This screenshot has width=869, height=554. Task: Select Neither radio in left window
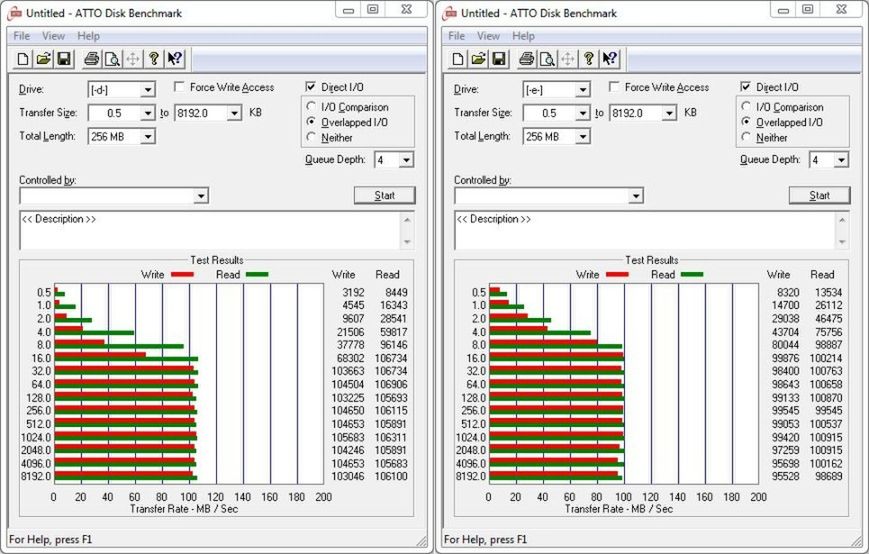pos(311,137)
